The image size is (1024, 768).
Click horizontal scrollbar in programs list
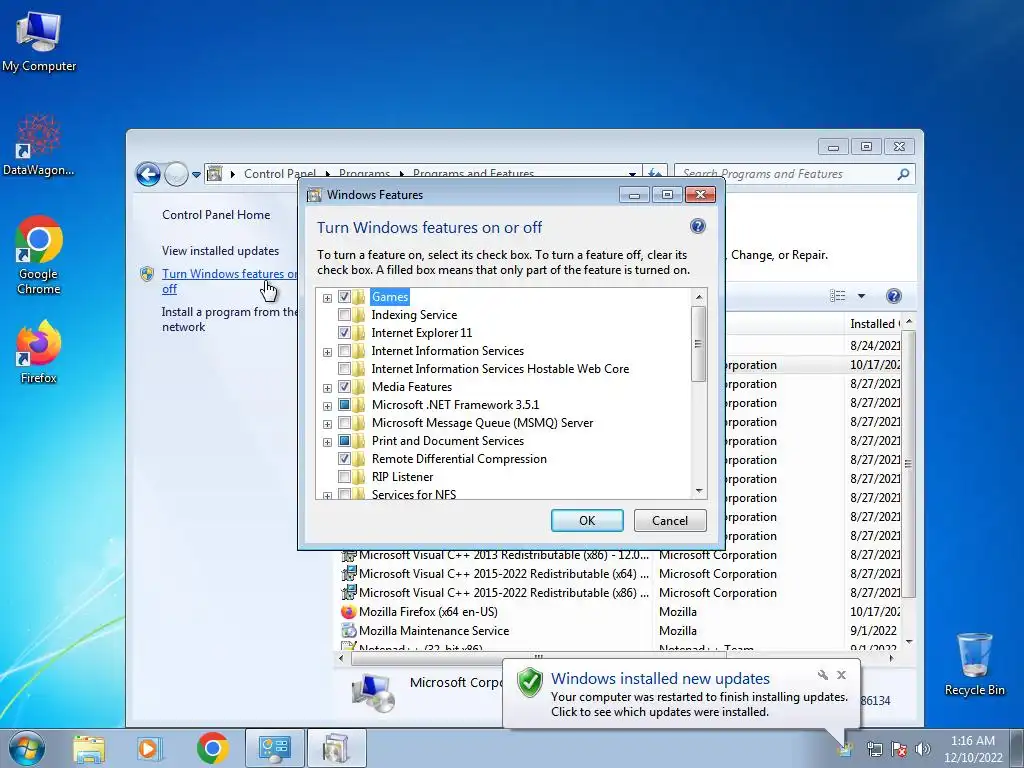(539, 658)
